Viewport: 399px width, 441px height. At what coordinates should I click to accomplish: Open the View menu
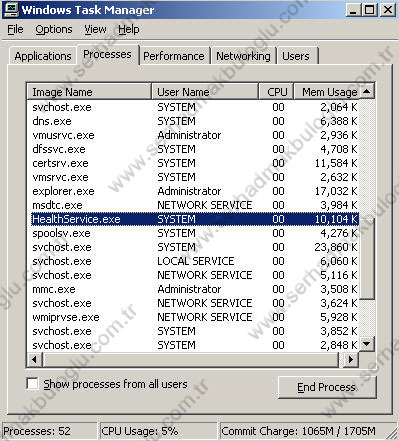pyautogui.click(x=95, y=29)
